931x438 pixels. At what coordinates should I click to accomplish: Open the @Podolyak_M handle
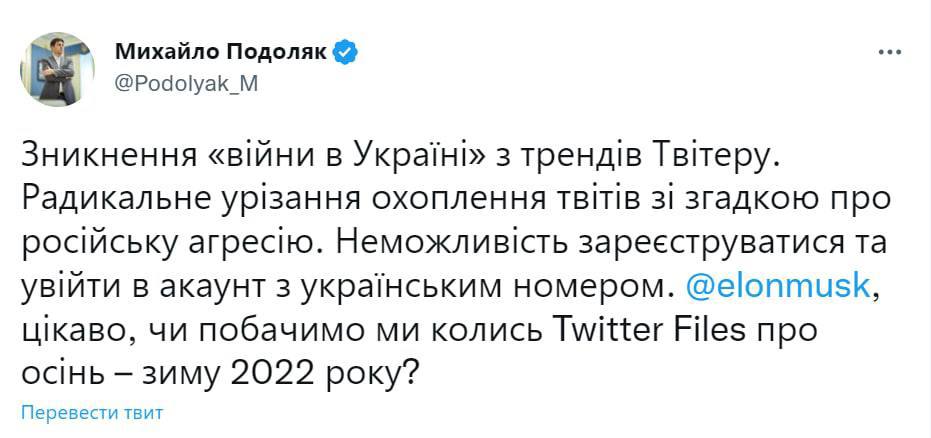click(187, 84)
